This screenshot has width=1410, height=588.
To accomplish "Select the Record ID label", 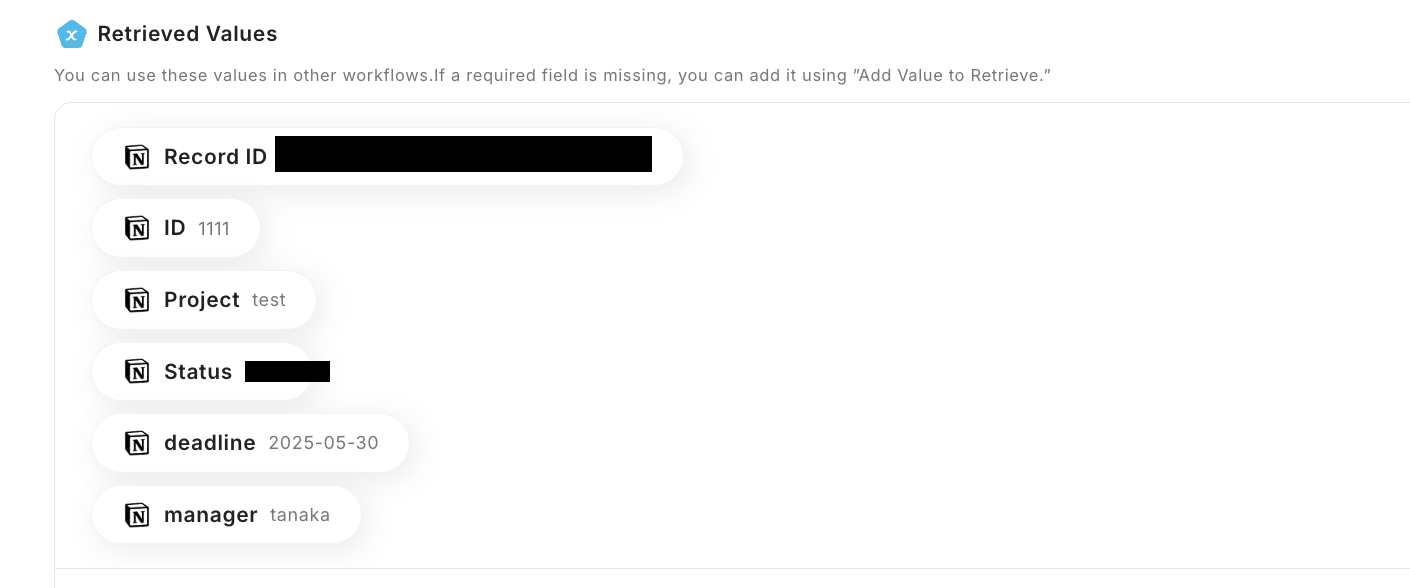I will (x=215, y=157).
